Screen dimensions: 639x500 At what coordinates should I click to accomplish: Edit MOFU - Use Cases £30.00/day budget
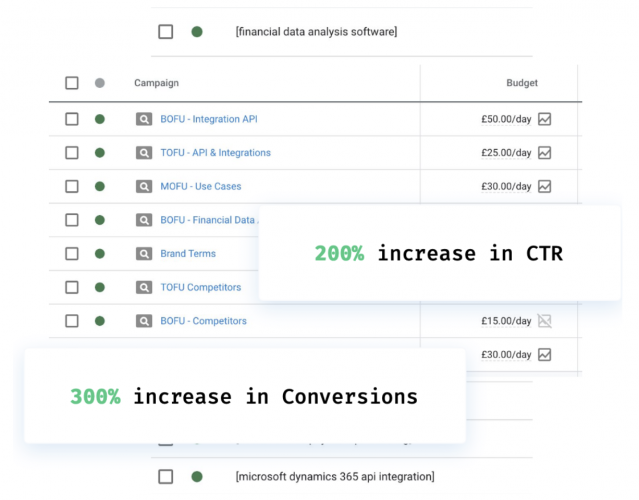pos(506,186)
